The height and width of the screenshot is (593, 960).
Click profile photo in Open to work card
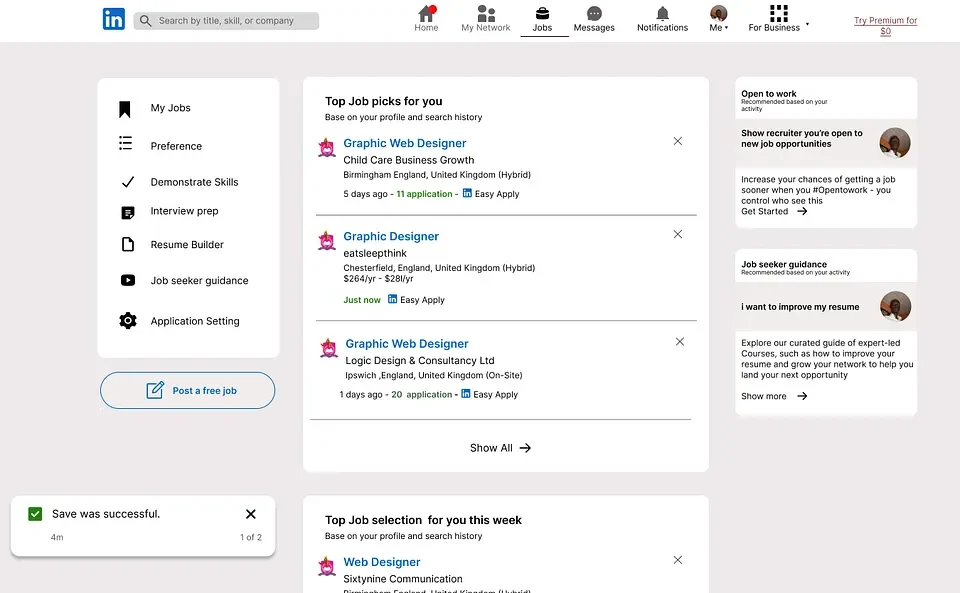pyautogui.click(x=894, y=143)
